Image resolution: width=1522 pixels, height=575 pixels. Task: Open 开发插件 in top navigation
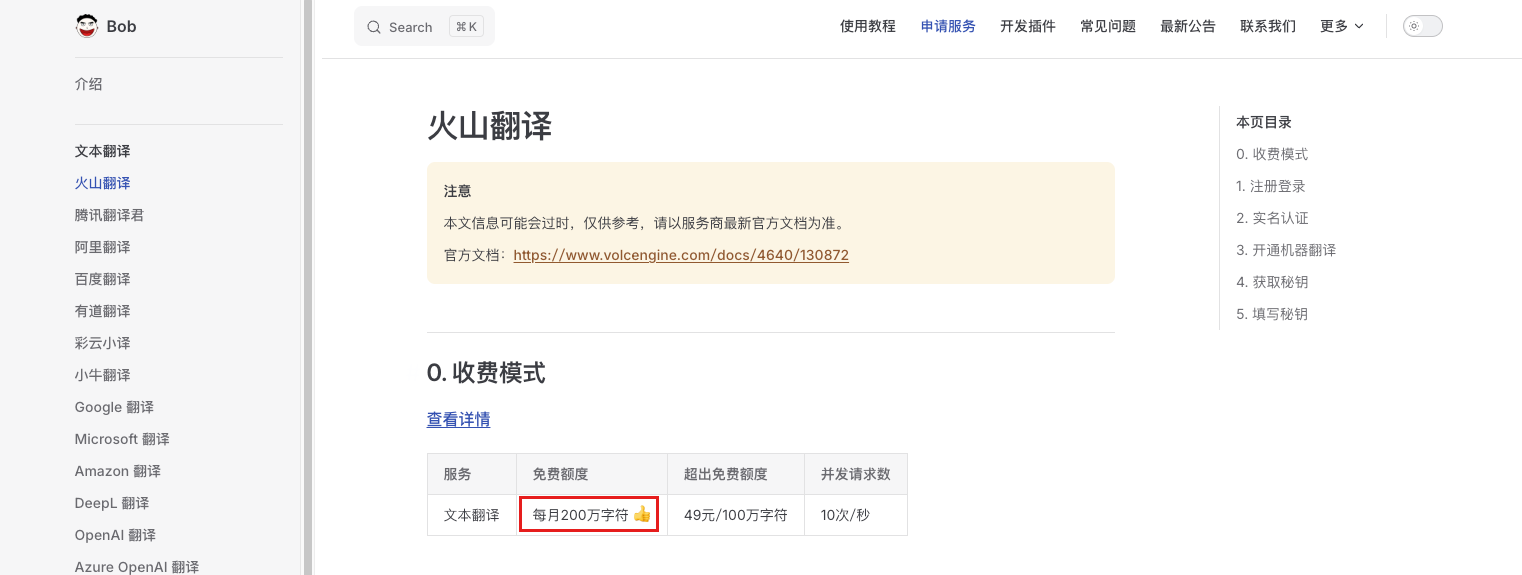tap(1028, 26)
